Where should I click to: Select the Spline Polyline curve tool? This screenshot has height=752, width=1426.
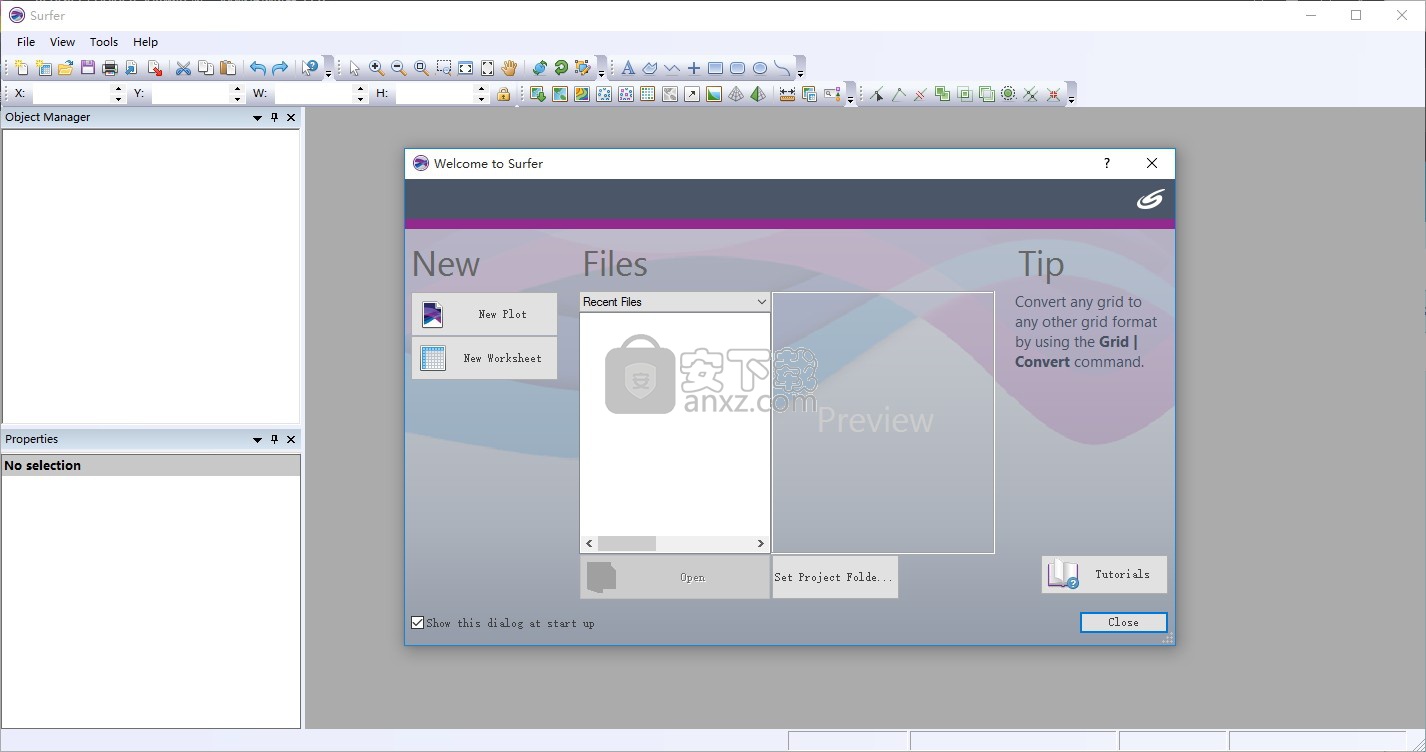point(782,68)
